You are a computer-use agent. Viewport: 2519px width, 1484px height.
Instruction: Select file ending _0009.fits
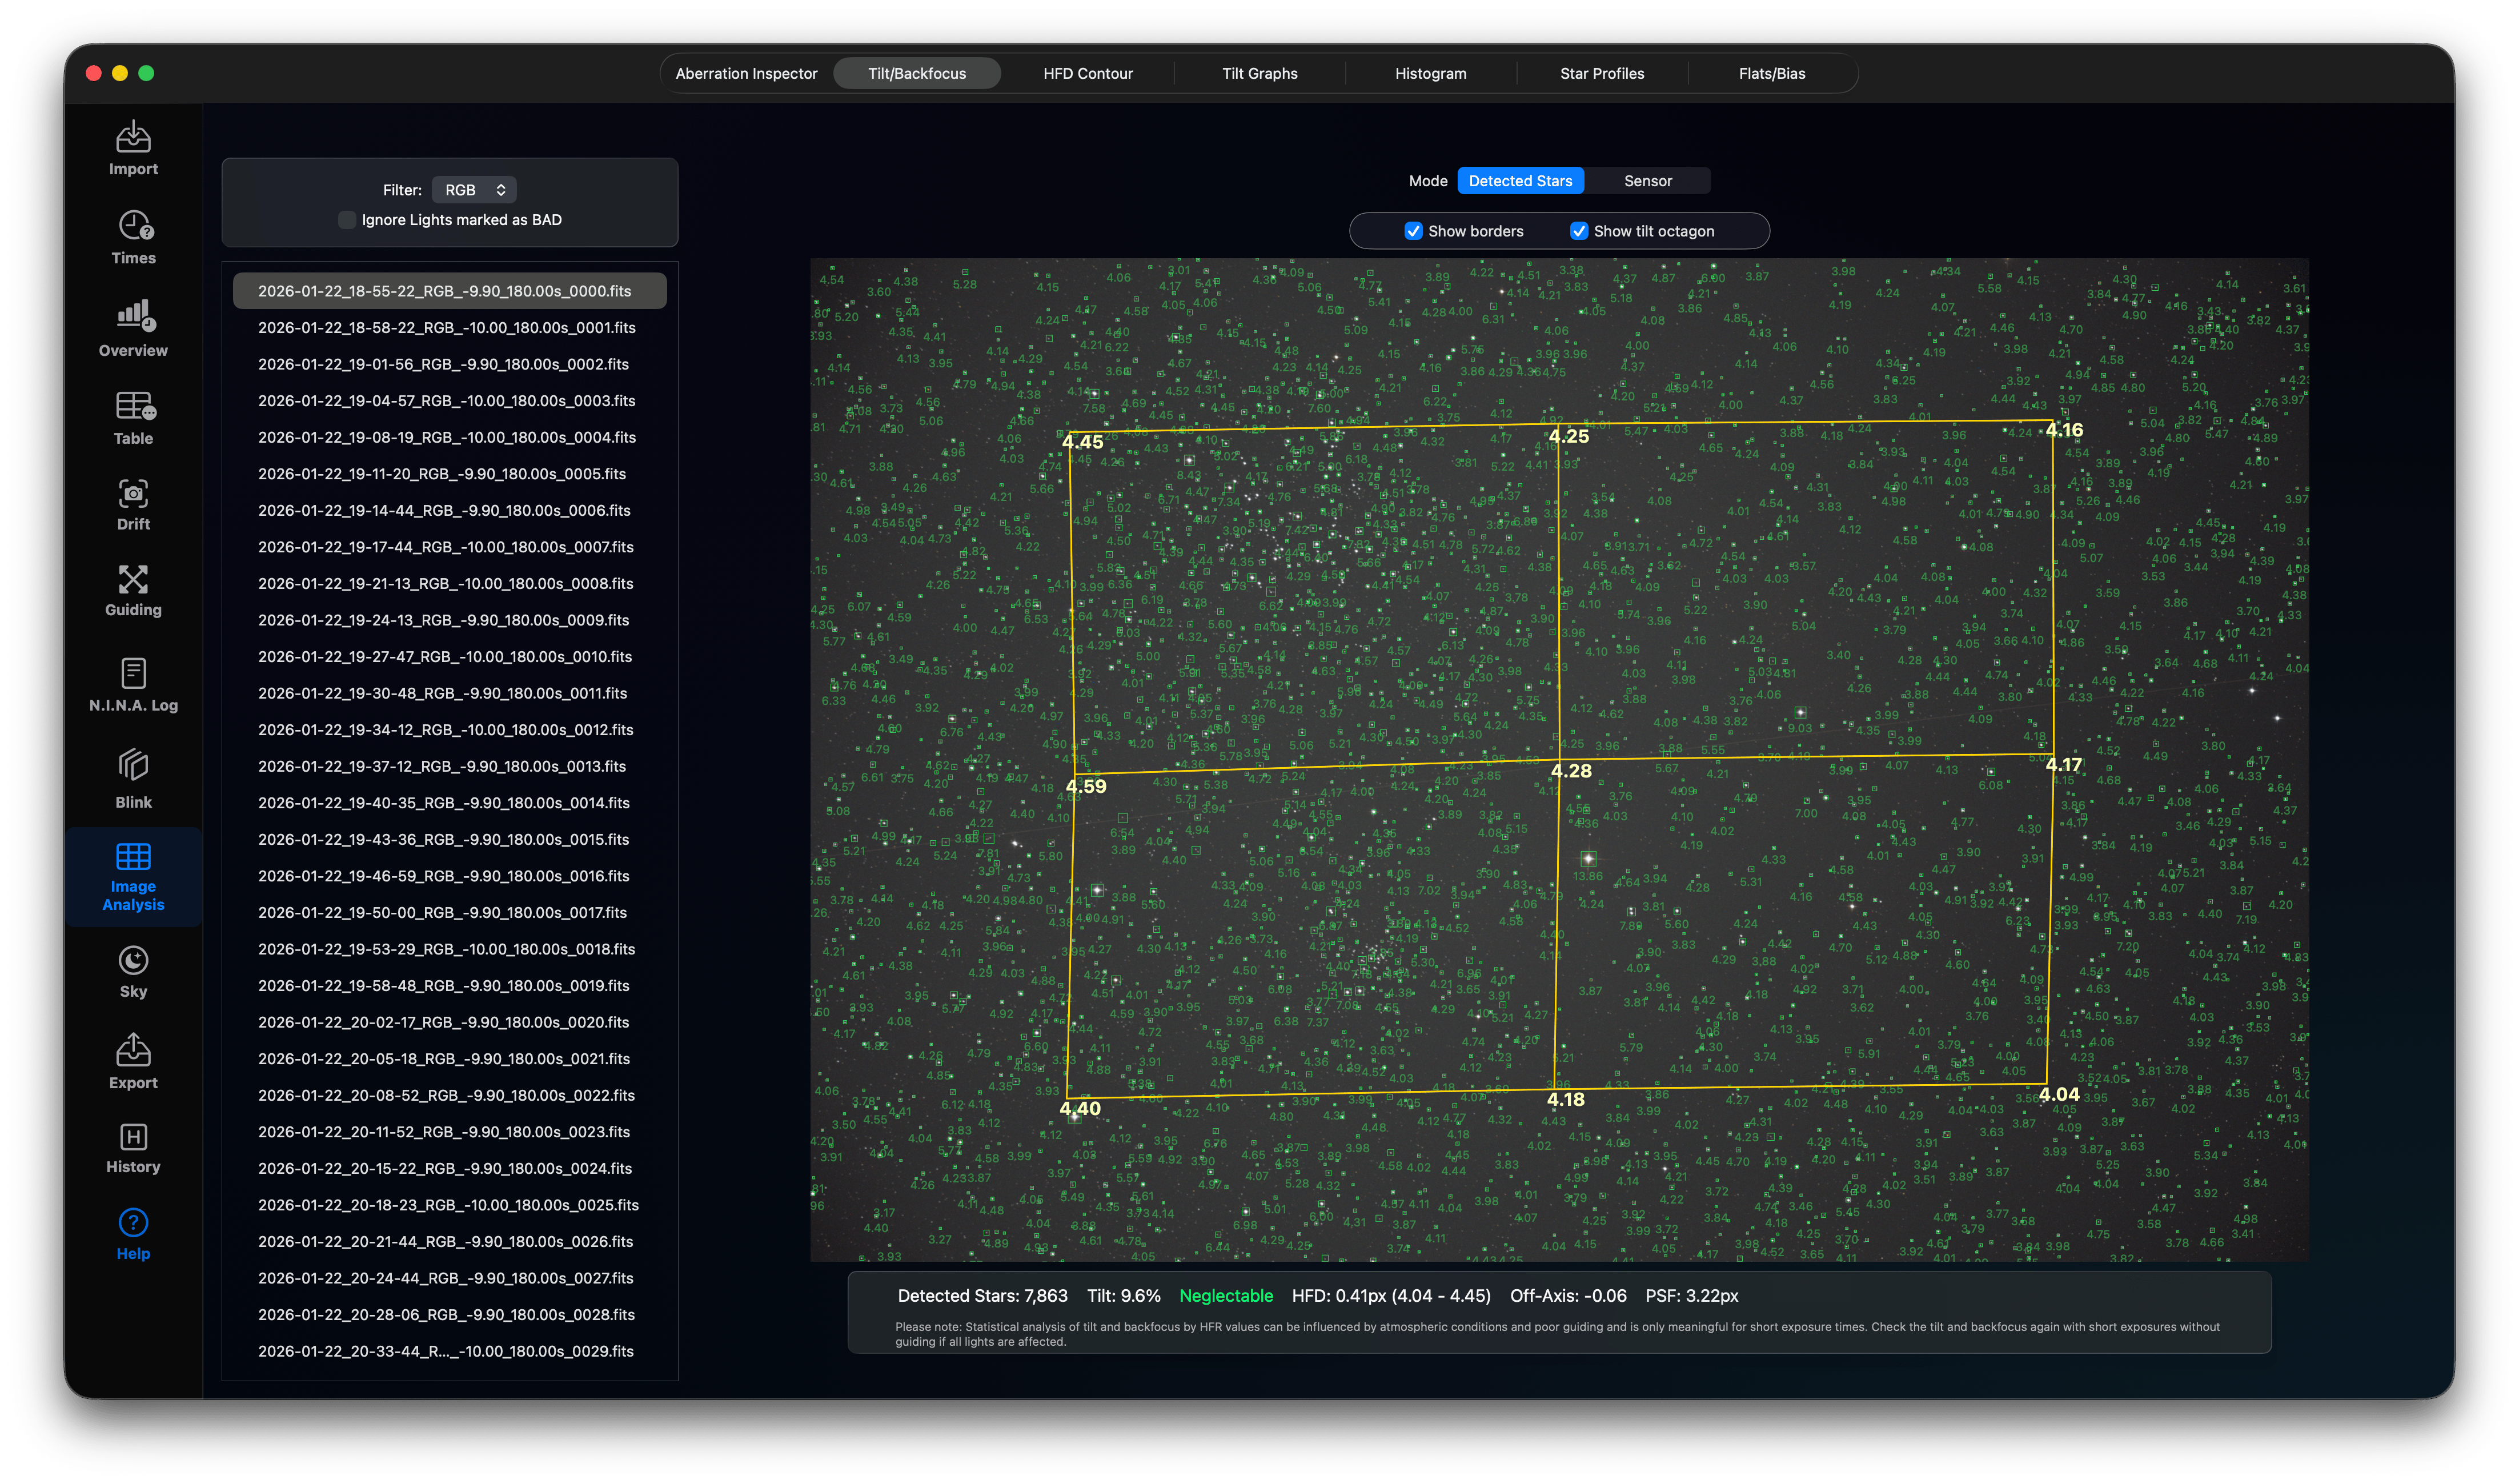click(x=450, y=620)
